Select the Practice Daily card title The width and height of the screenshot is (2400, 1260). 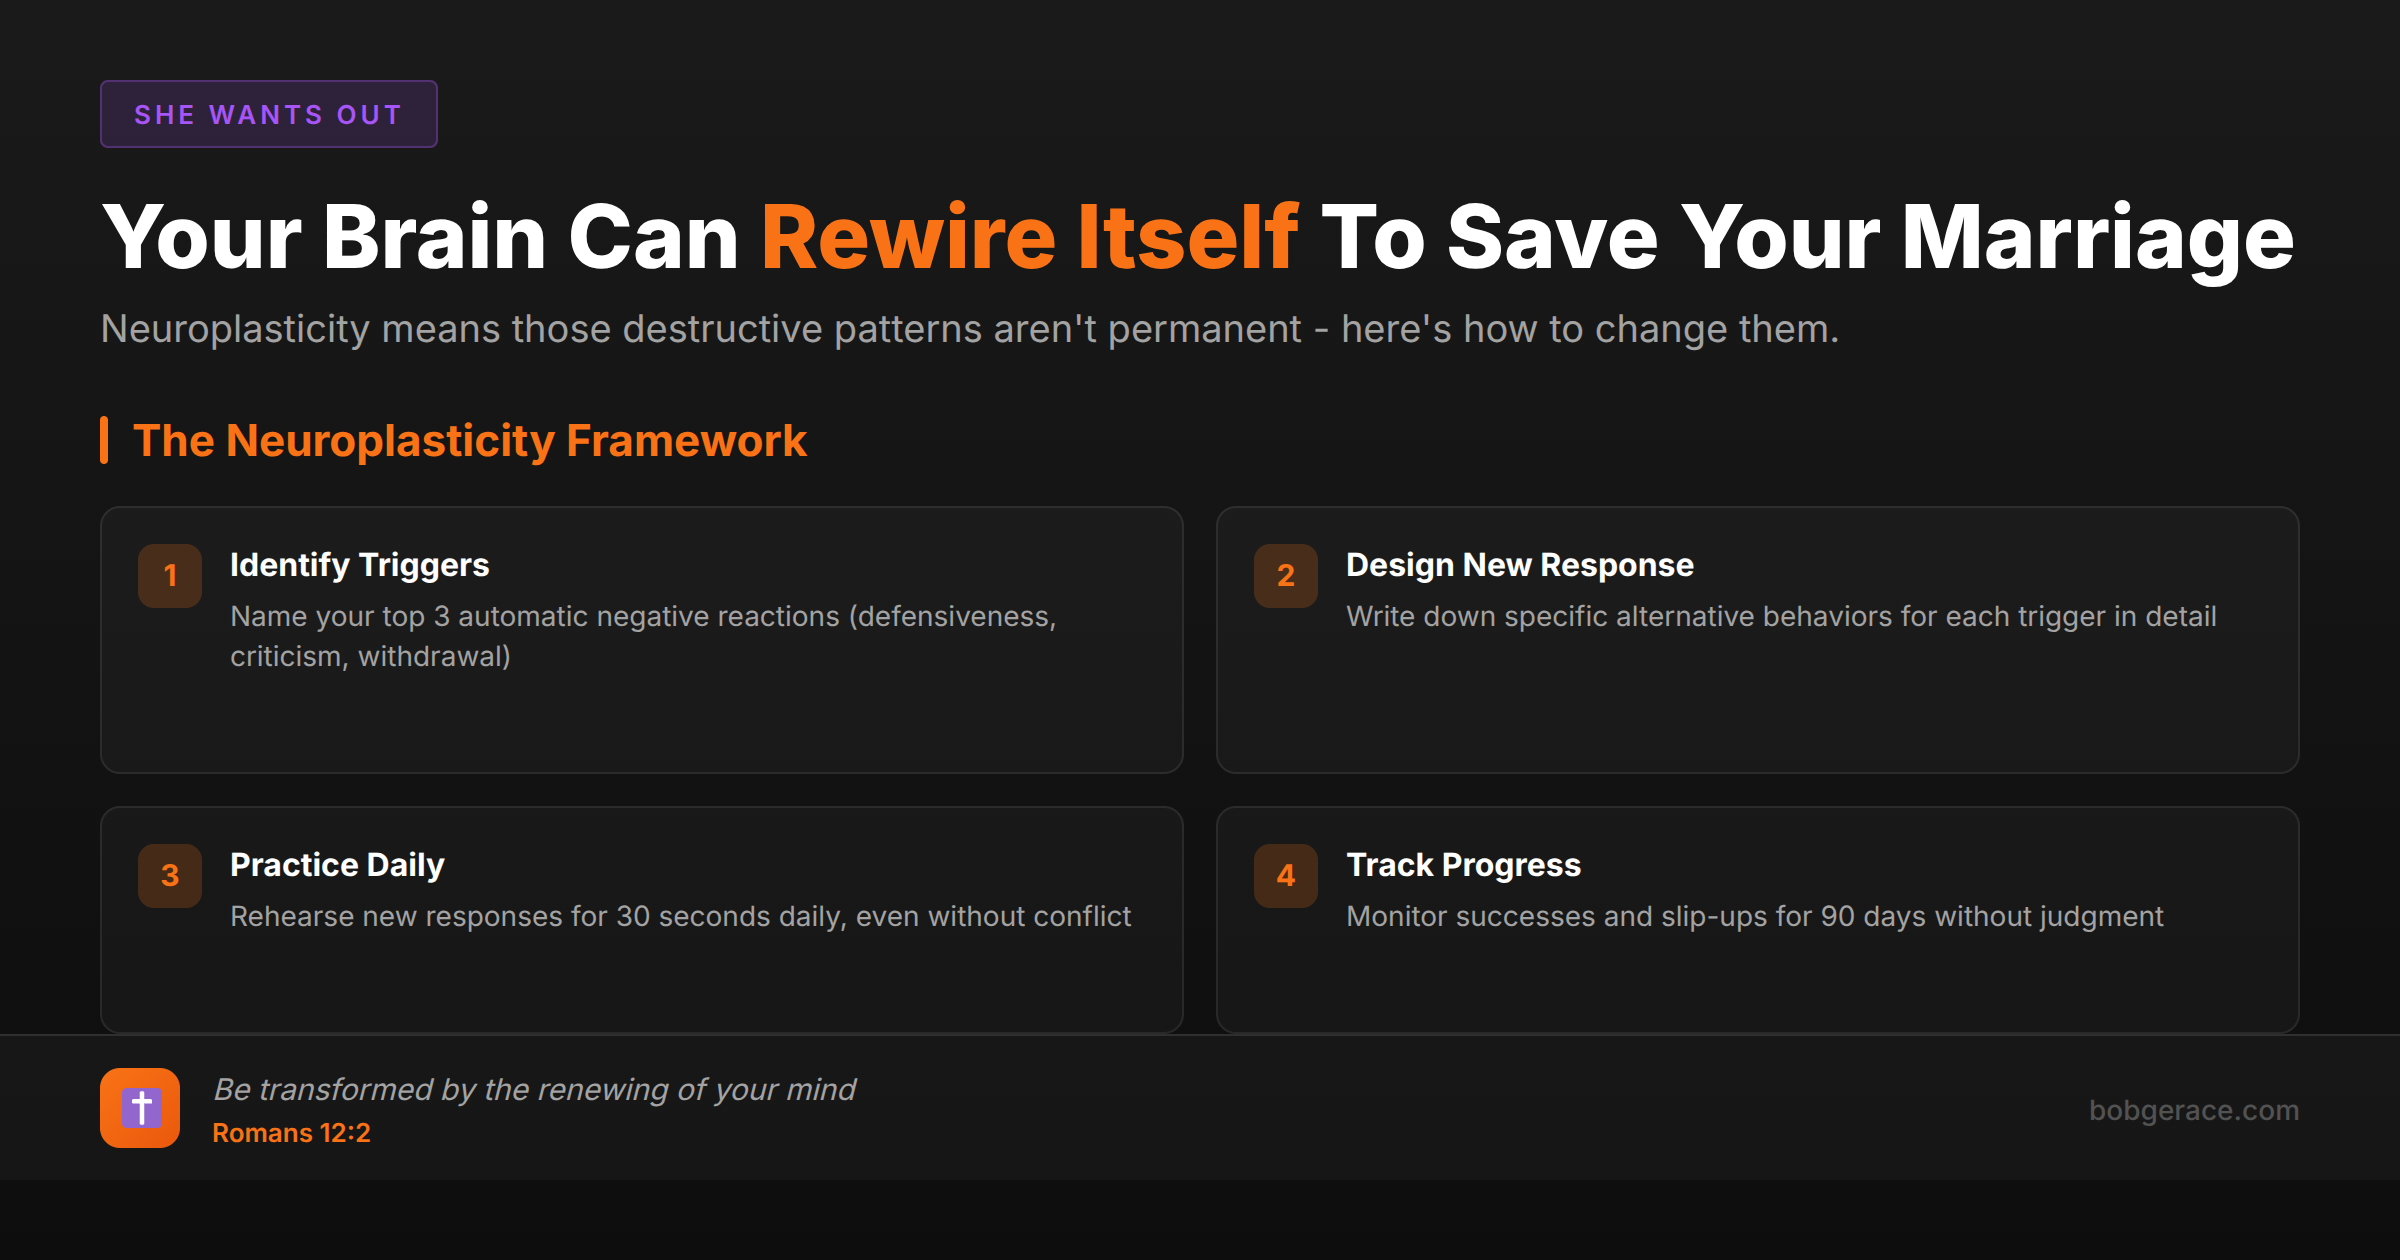click(337, 865)
